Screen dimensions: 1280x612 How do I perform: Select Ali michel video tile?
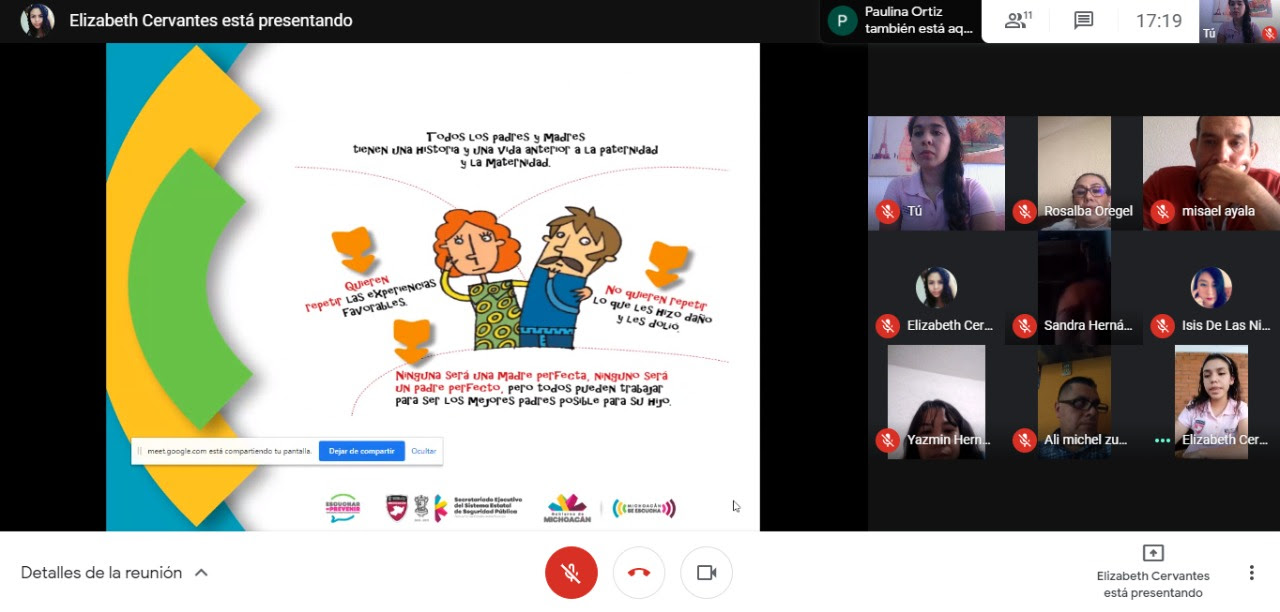tap(1074, 401)
